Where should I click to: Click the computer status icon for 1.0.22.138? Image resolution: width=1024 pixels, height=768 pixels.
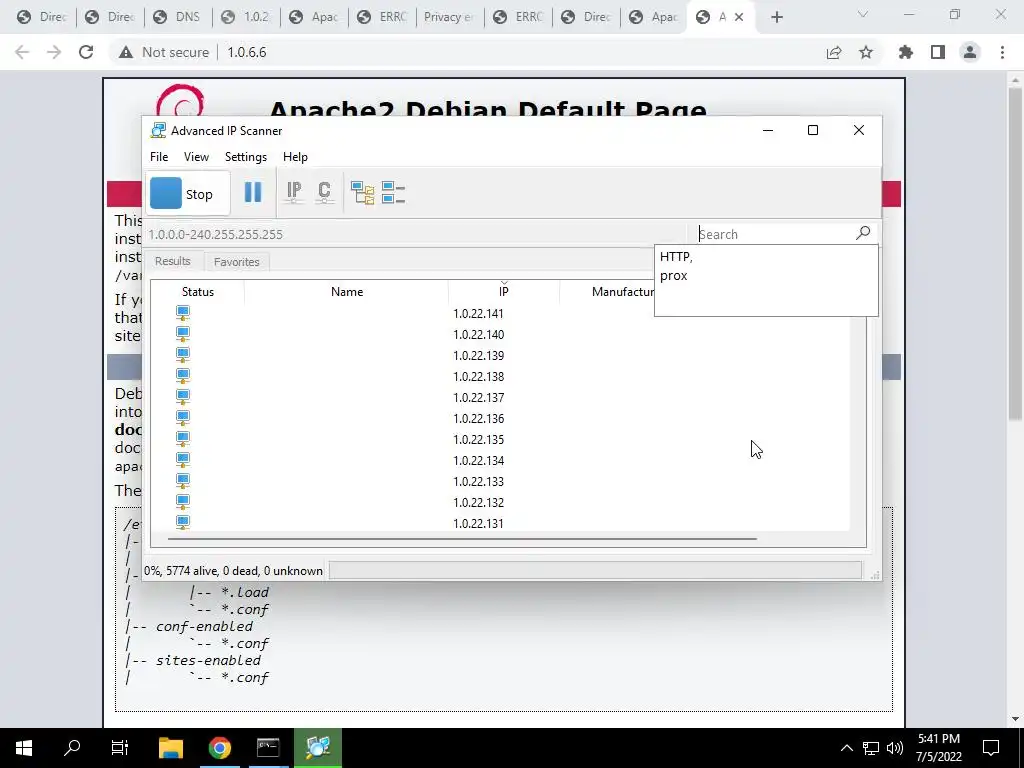[x=183, y=376]
